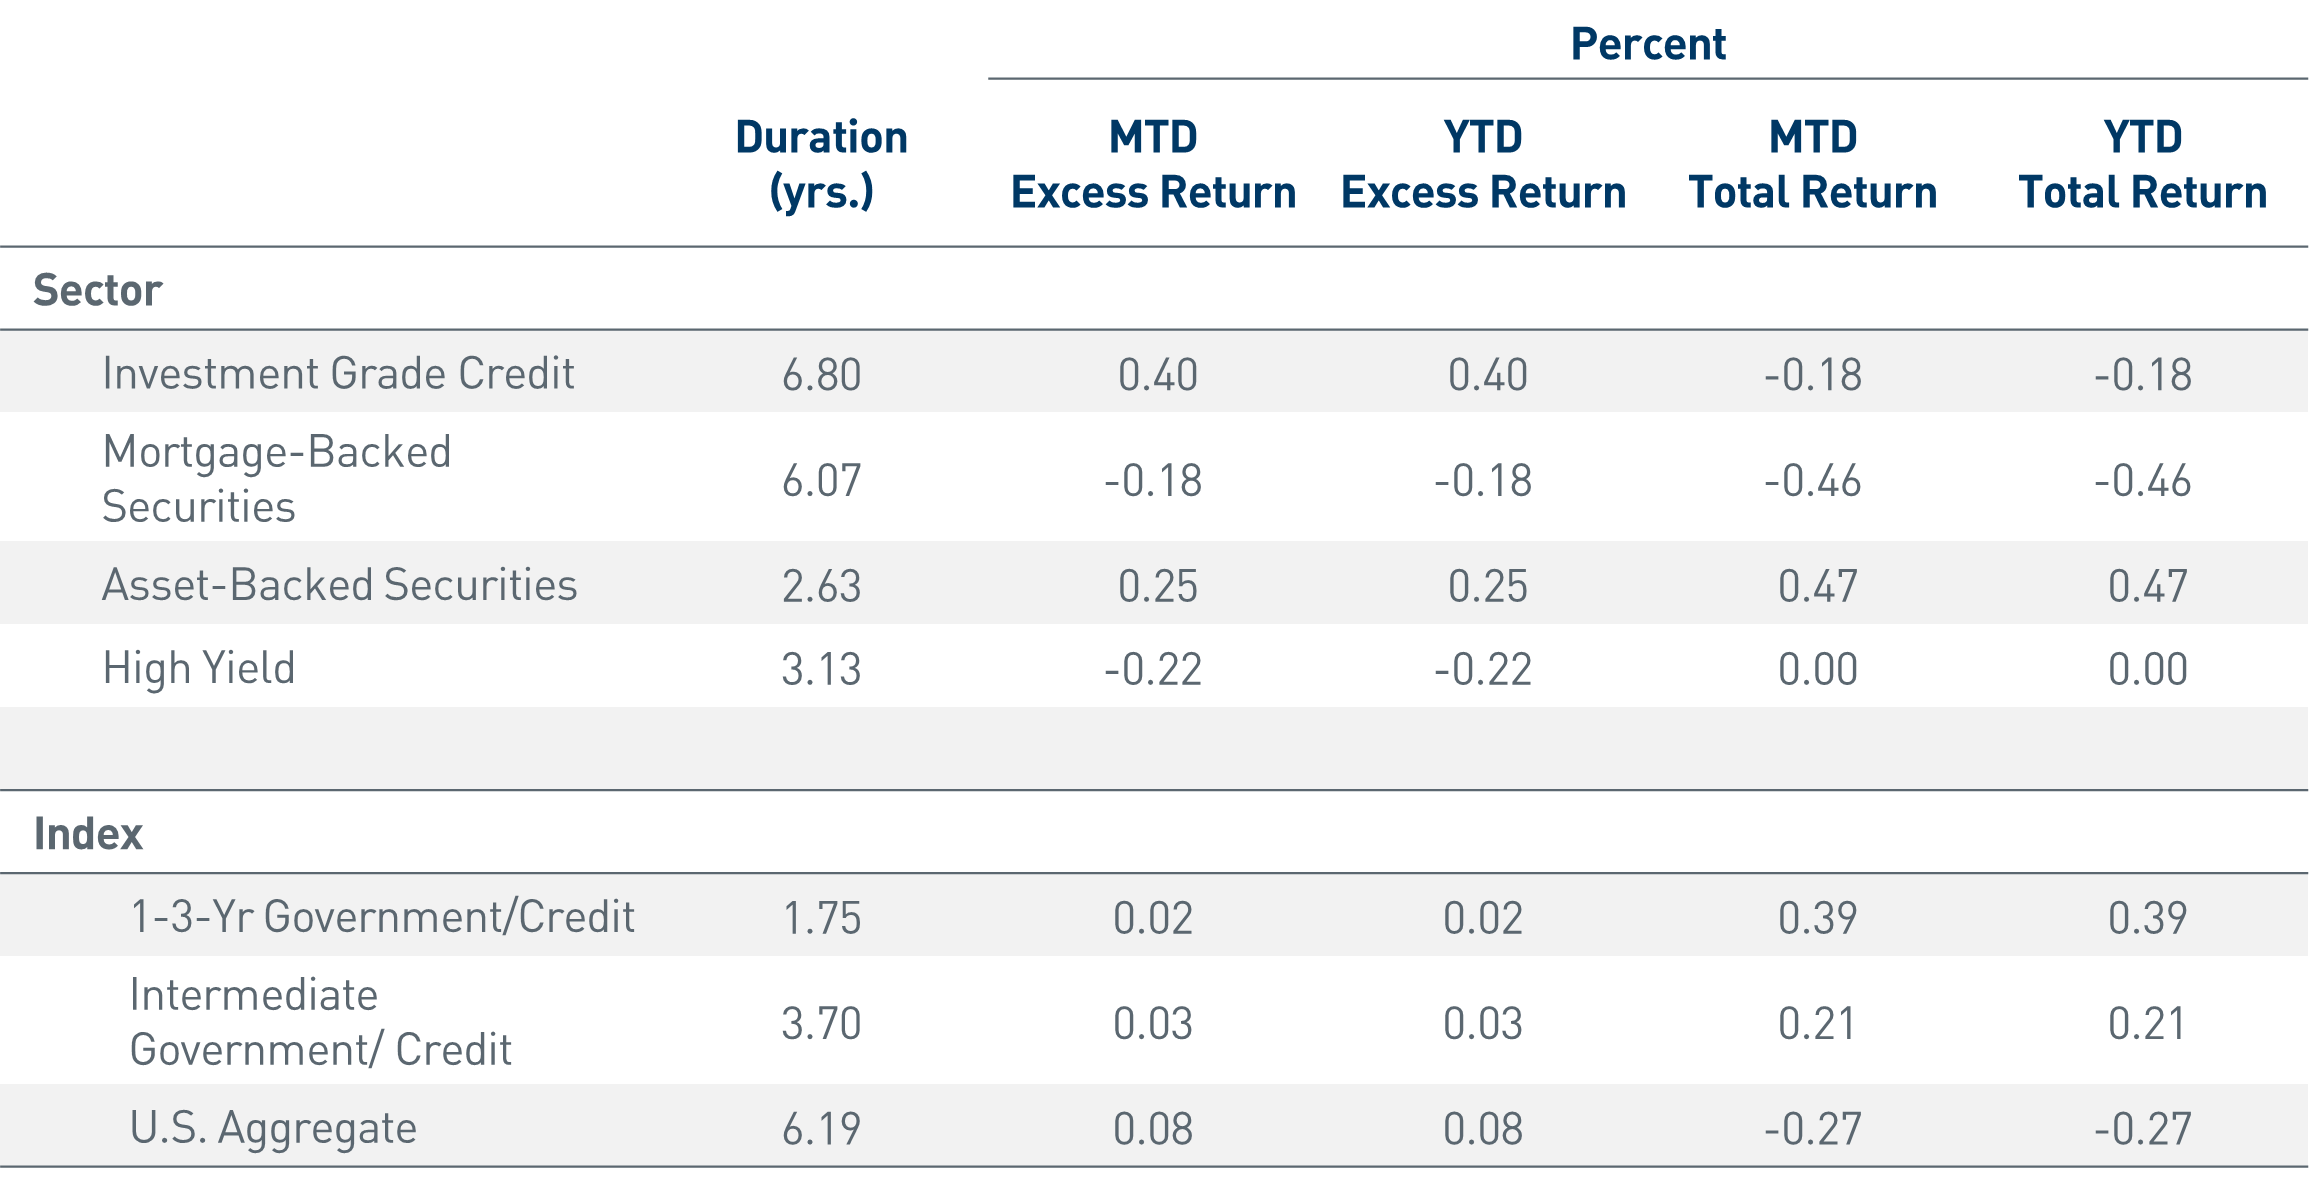Click Intermediate Government/Credit duration 3.70
This screenshot has height=1183, width=2310.
[821, 1023]
